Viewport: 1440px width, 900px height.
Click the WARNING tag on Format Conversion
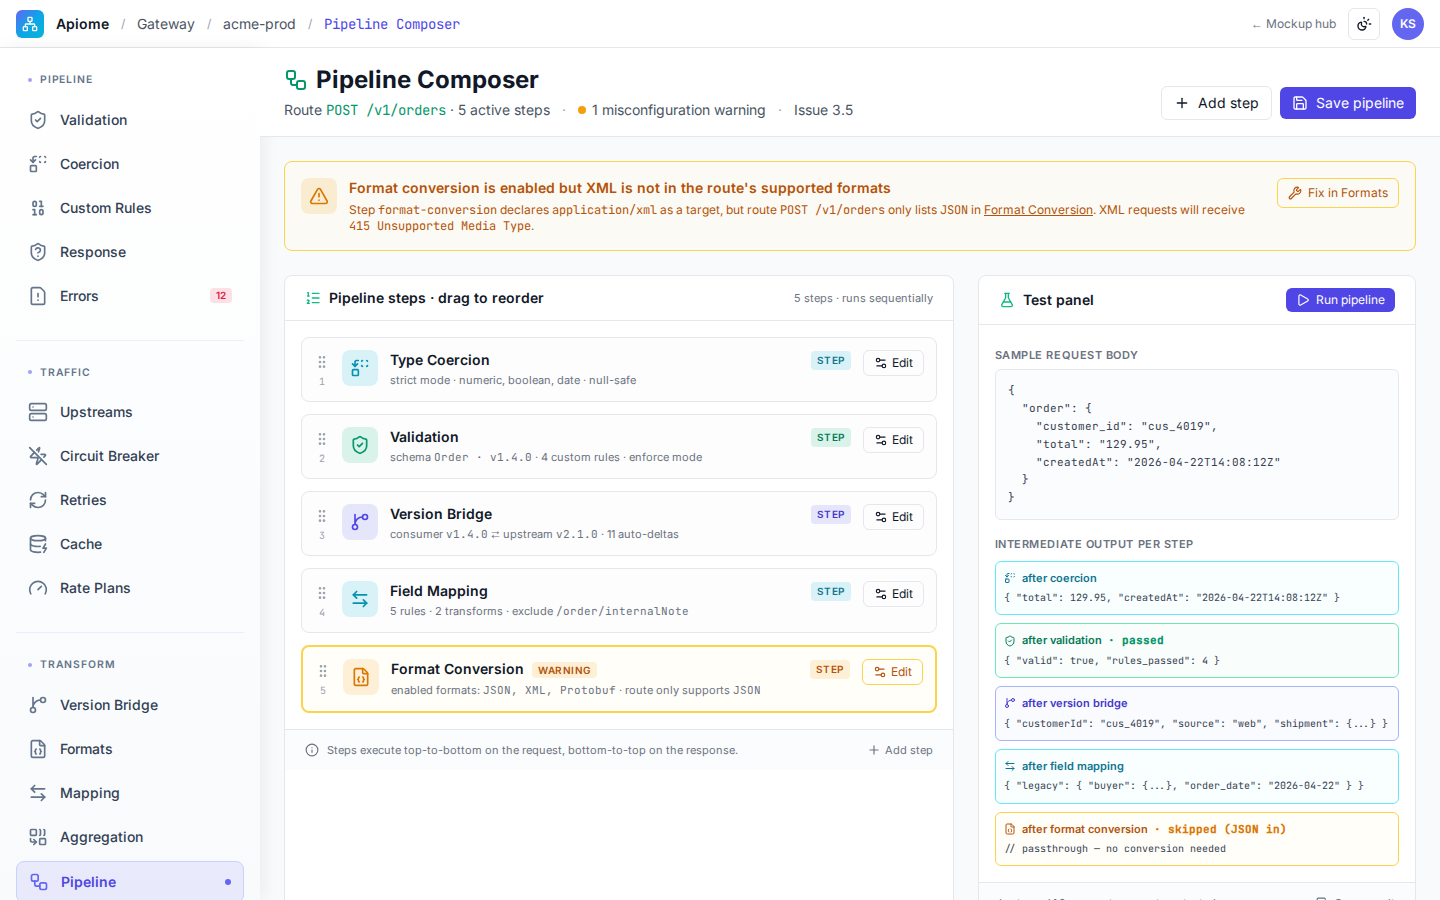point(564,671)
